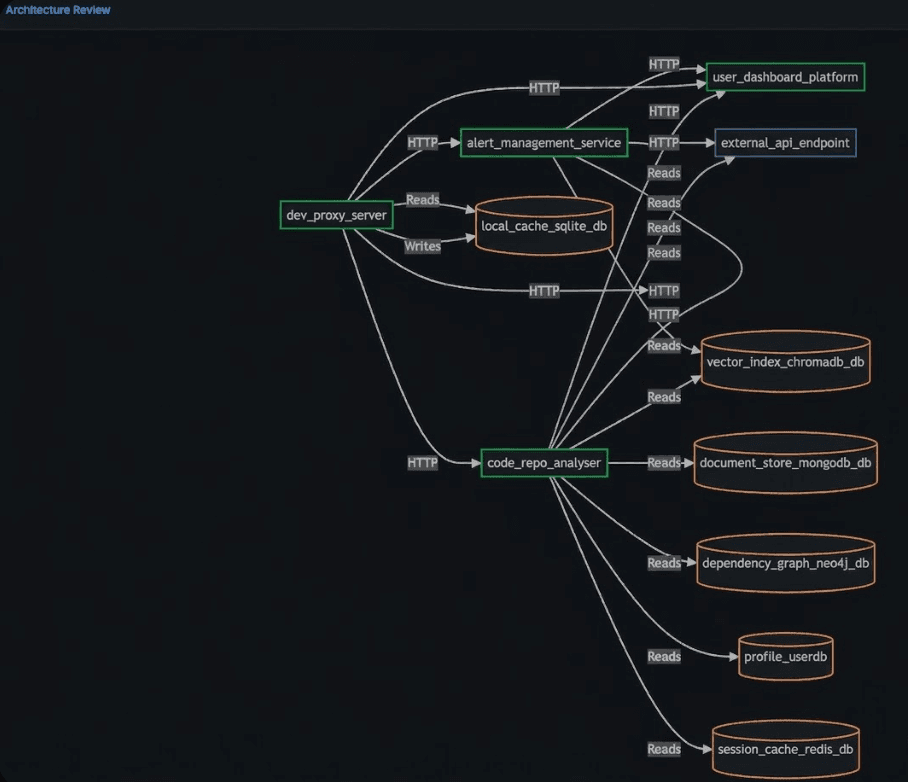
Task: Click the user_dashboard_platform node
Action: (785, 77)
